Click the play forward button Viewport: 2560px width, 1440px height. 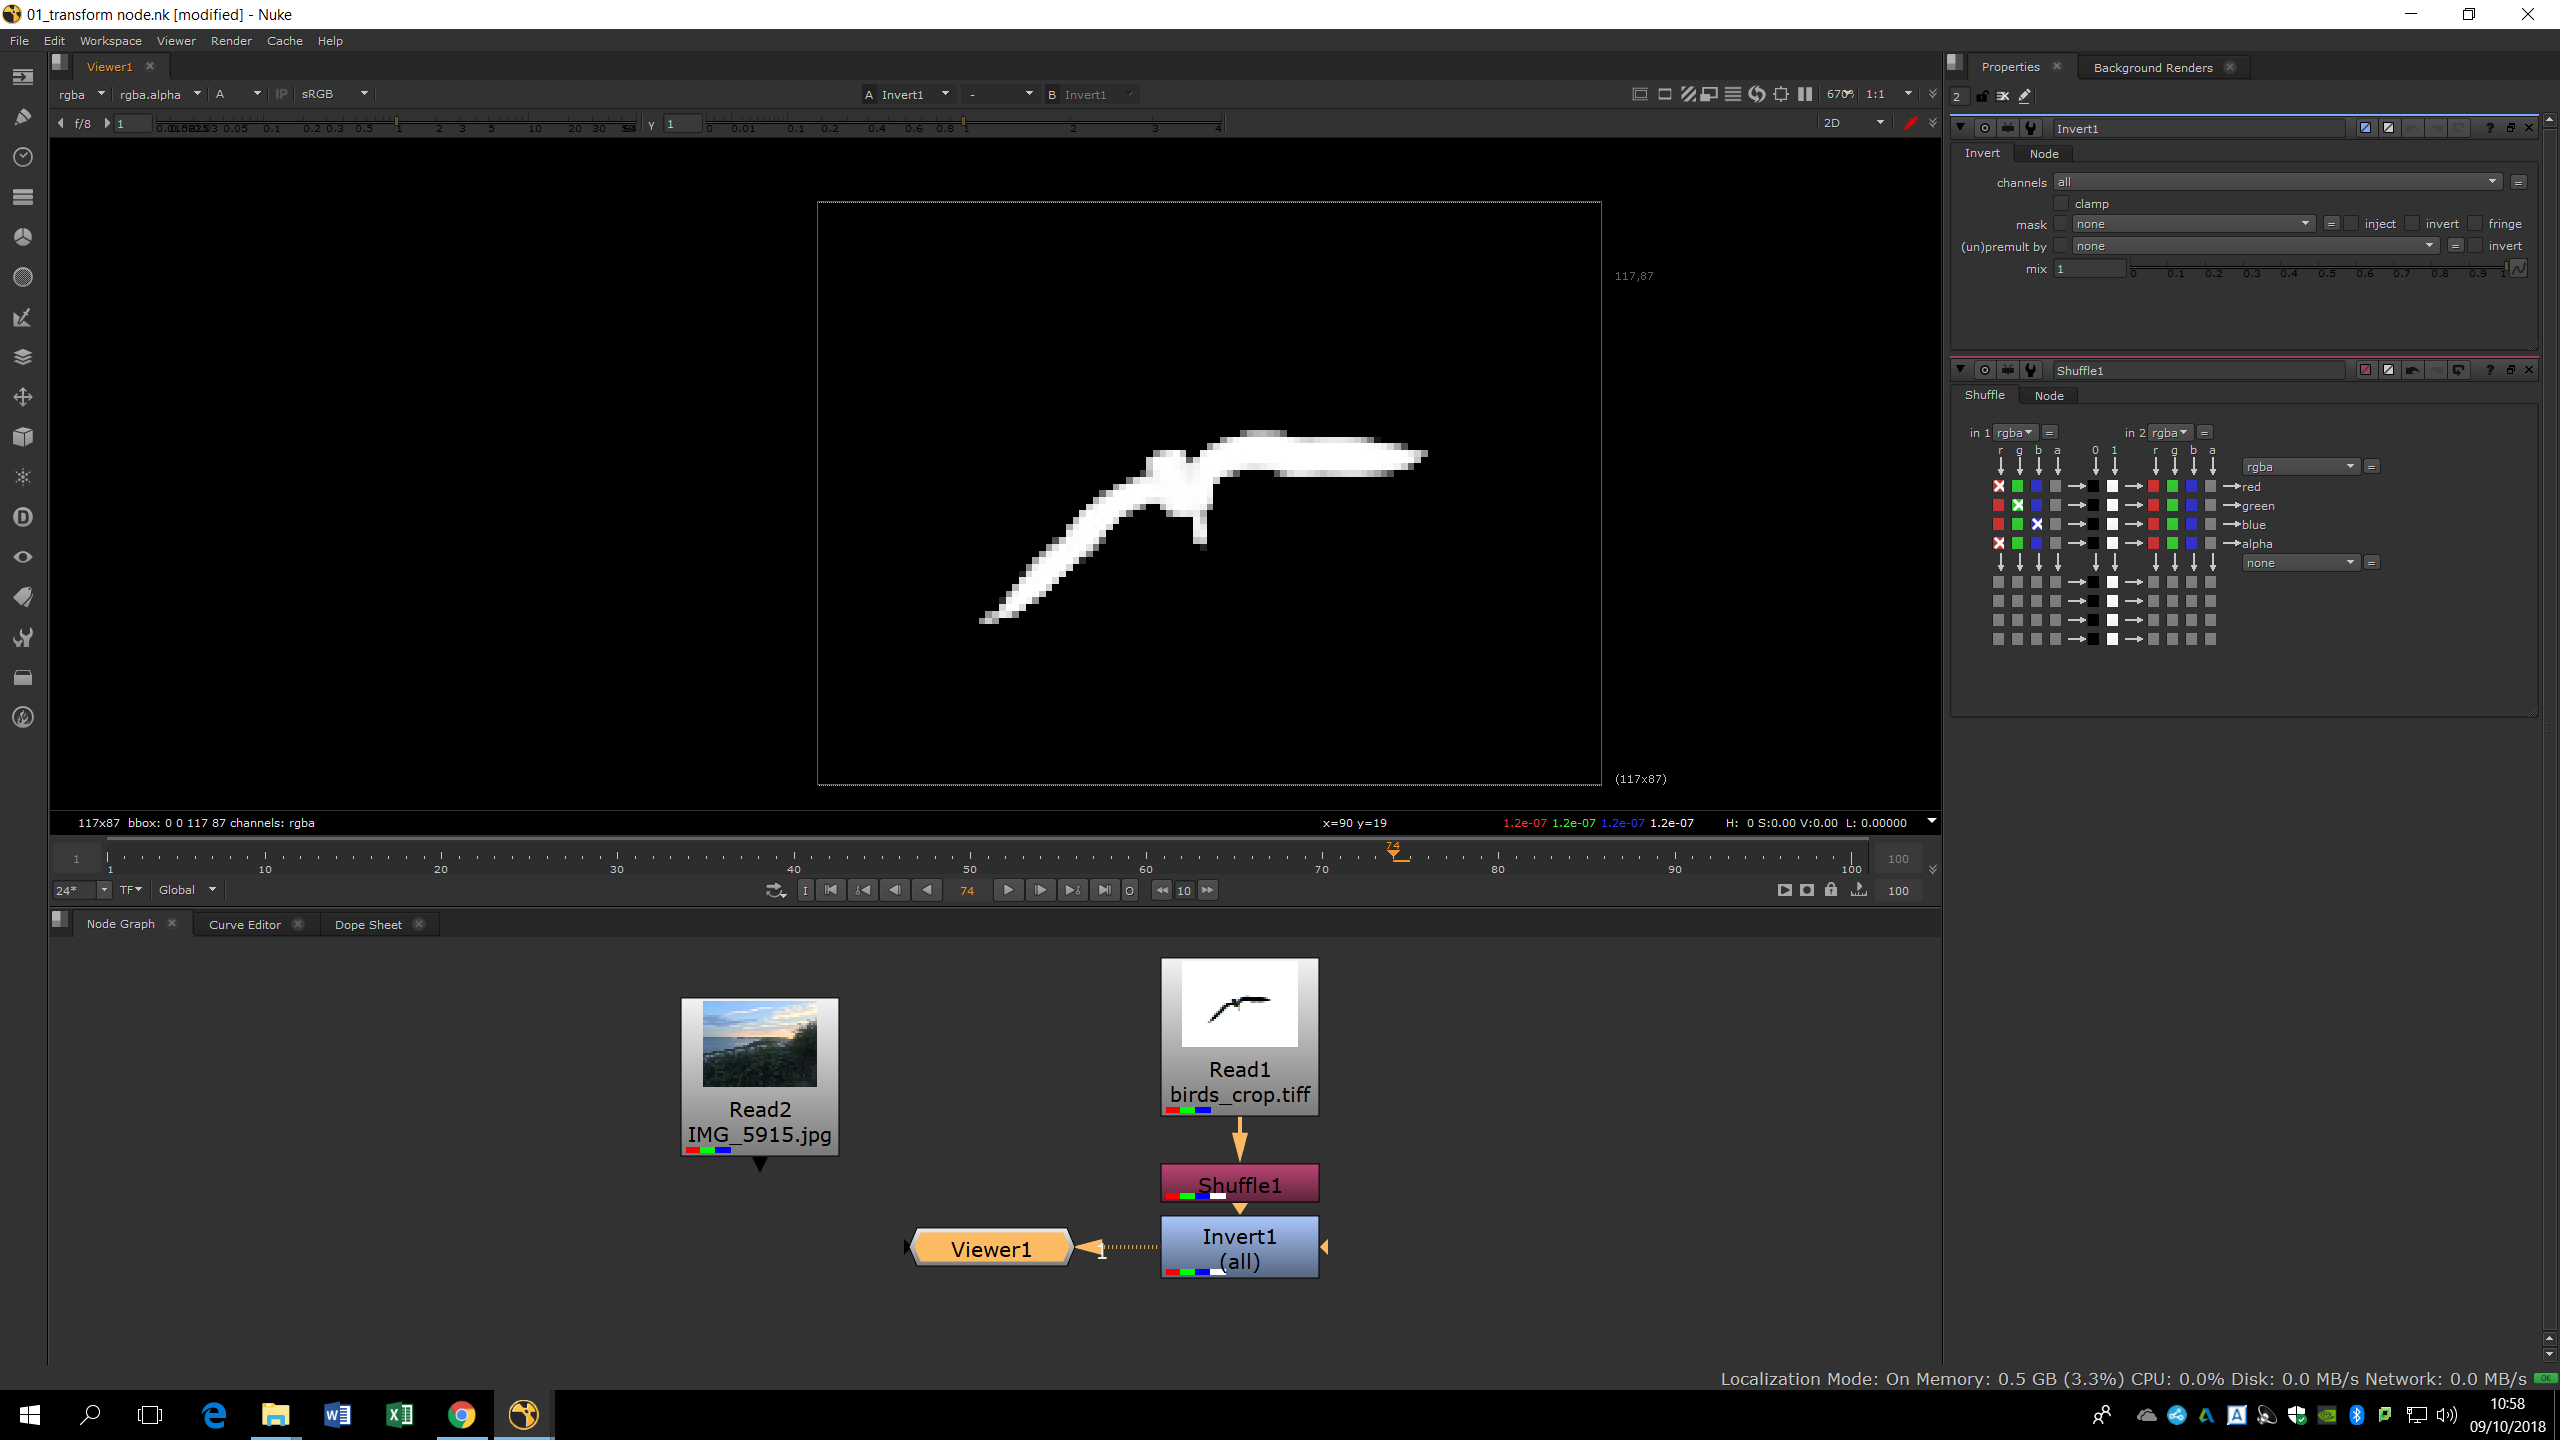click(1008, 890)
